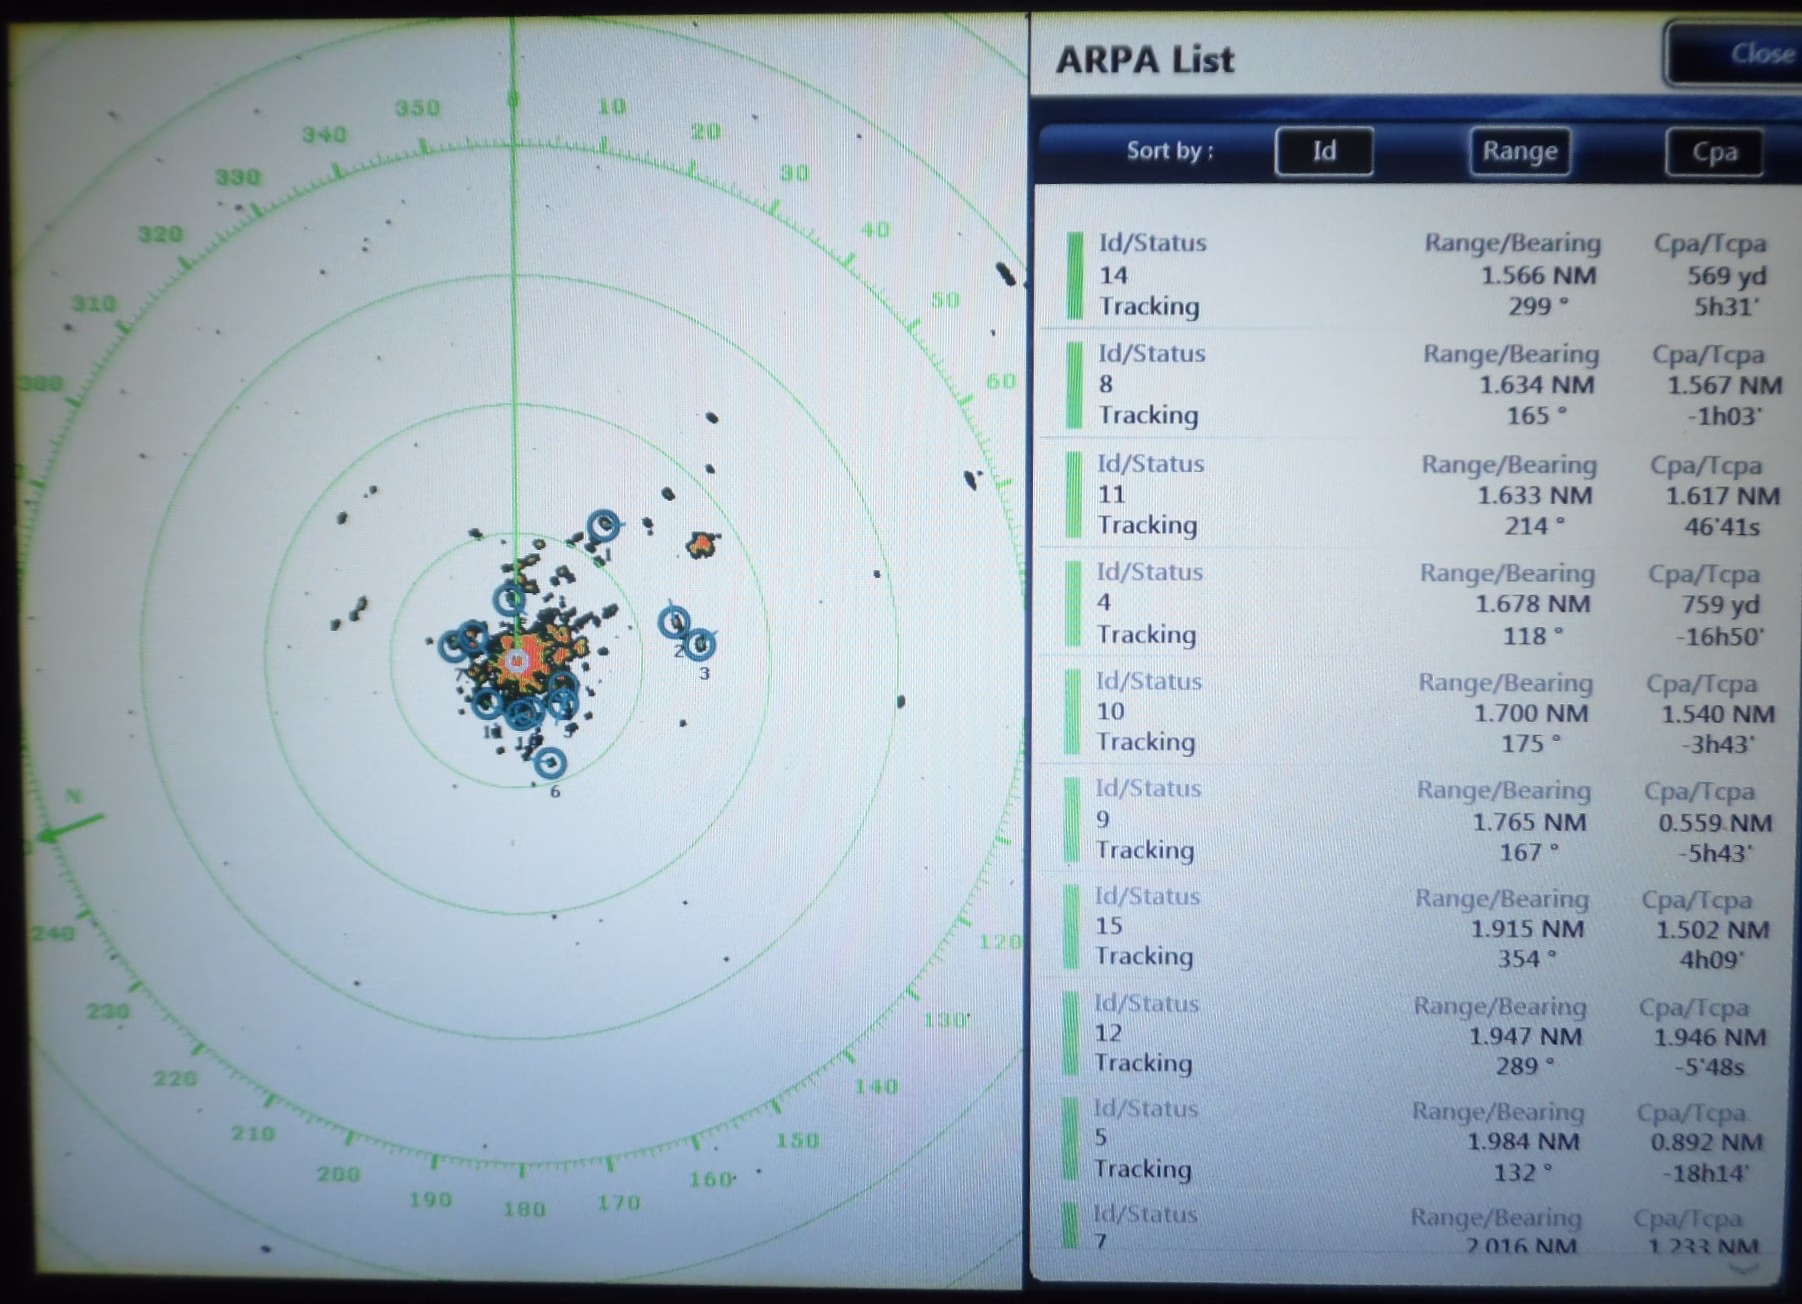Sort ARPA list by Id
Screen dimensions: 1802x1304
tap(1323, 152)
